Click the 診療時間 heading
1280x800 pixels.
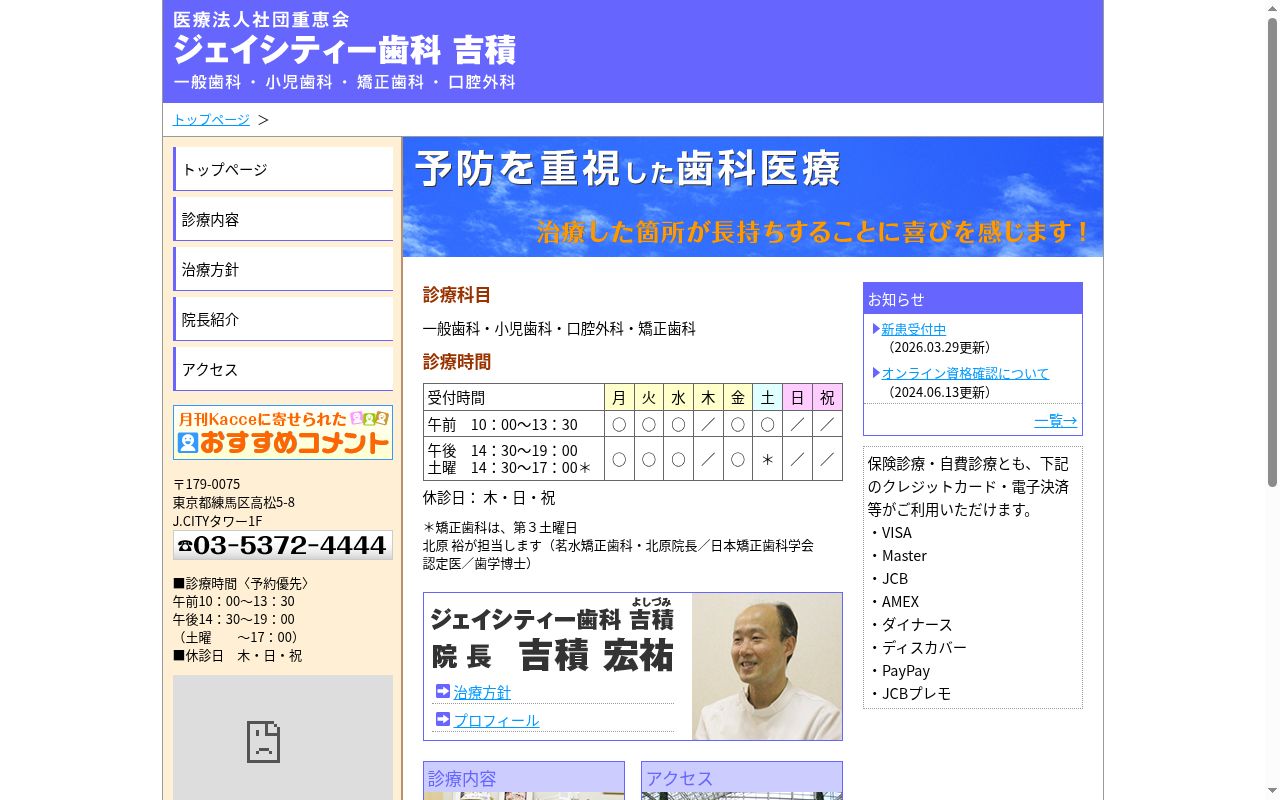pos(457,362)
